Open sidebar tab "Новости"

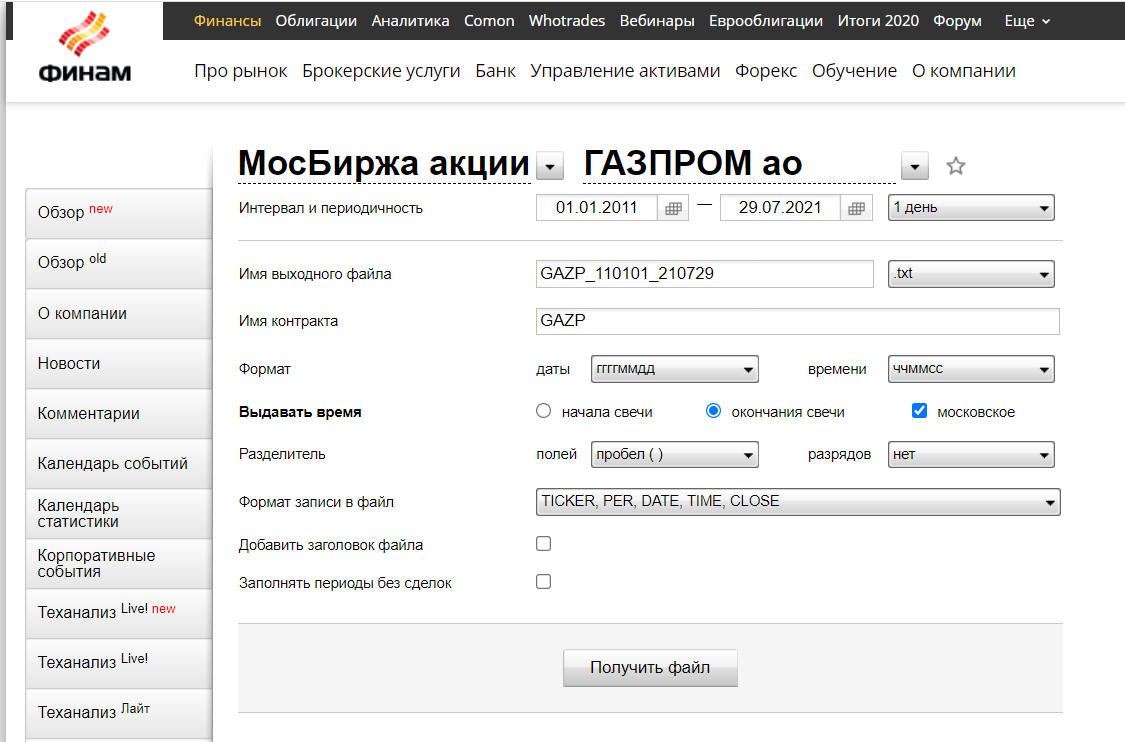point(119,364)
